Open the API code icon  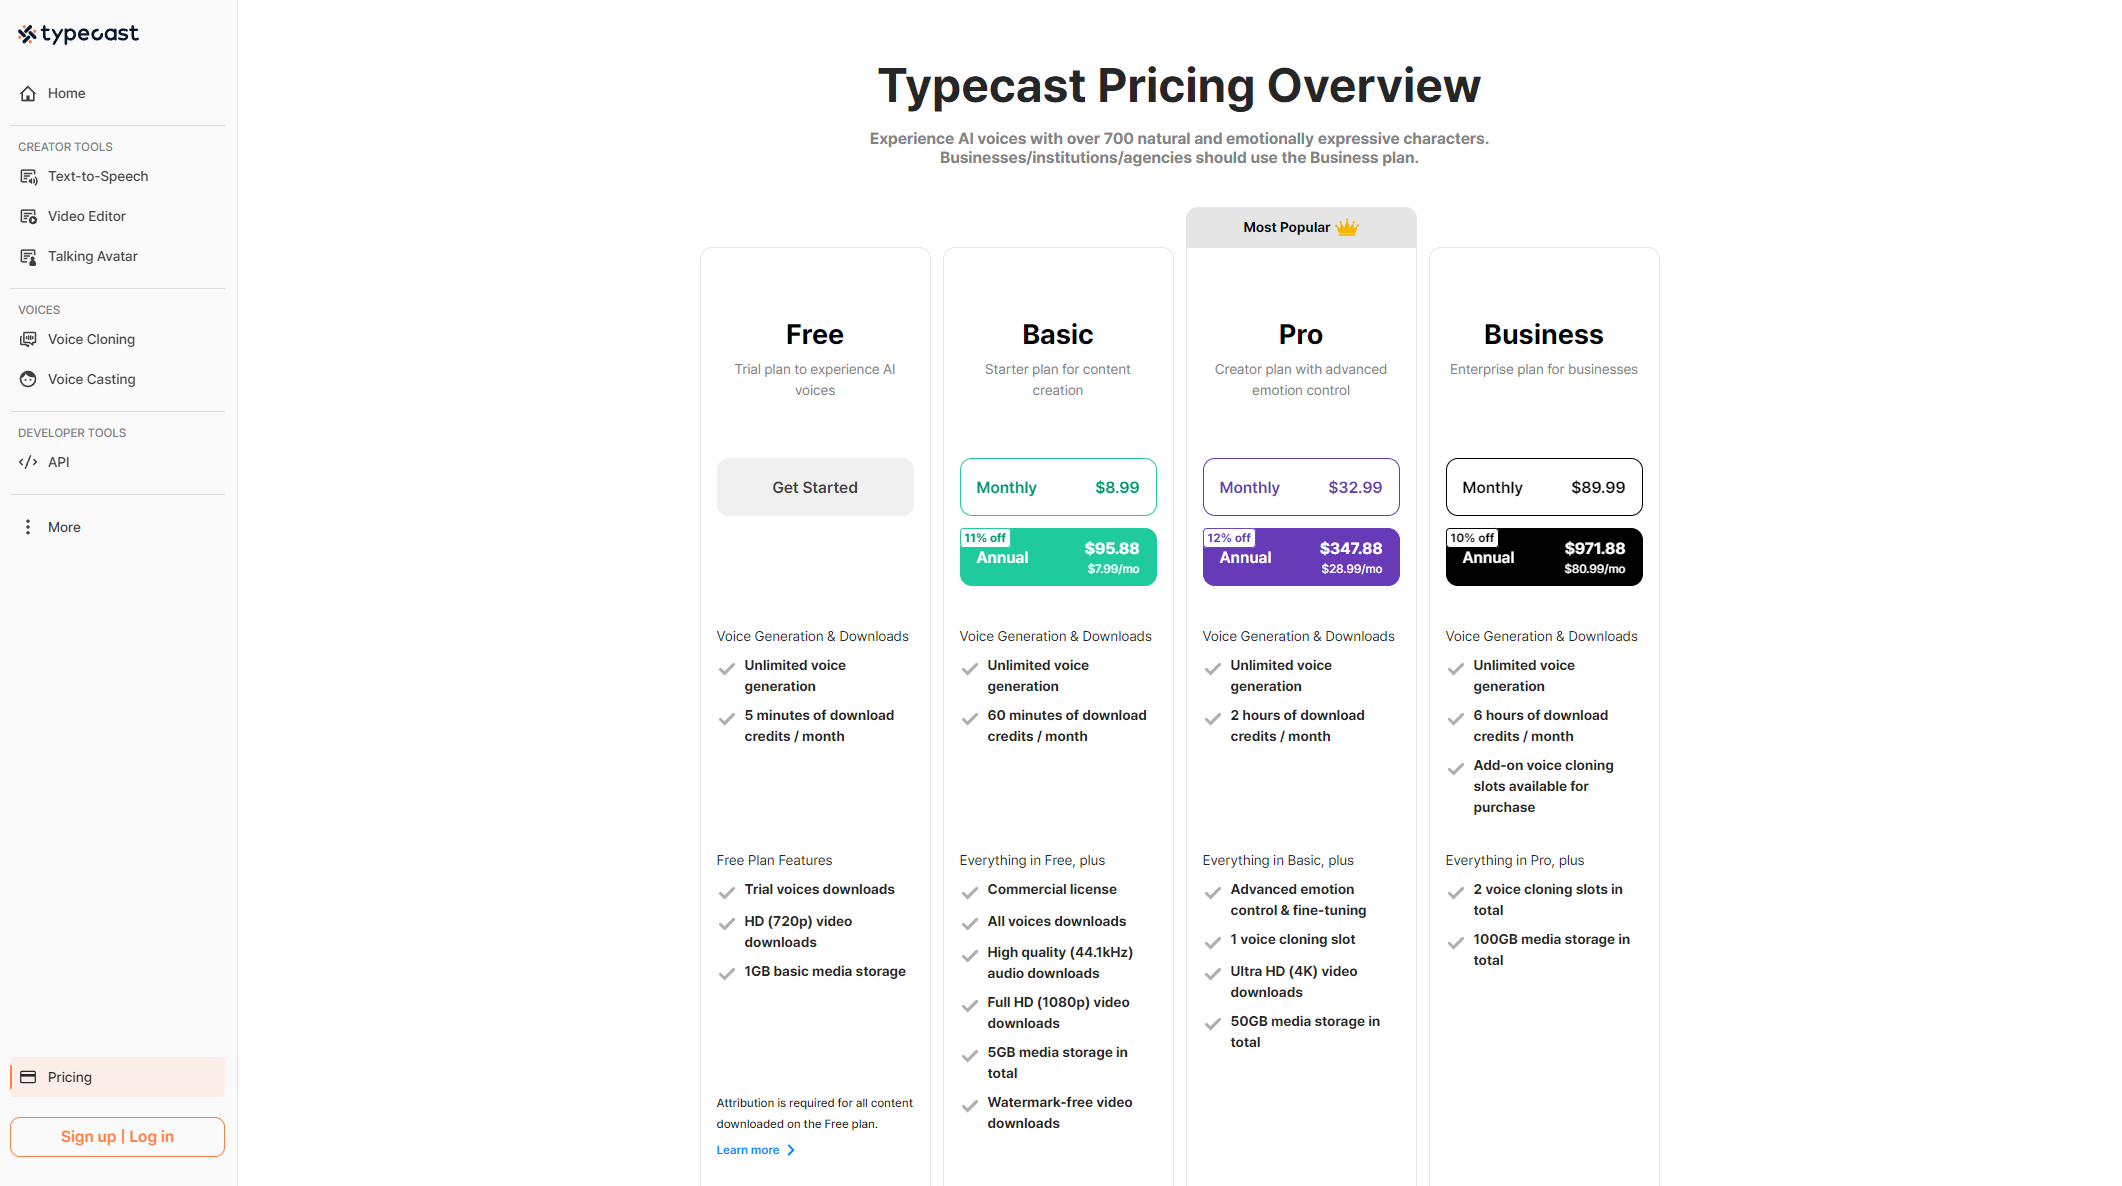coord(28,462)
